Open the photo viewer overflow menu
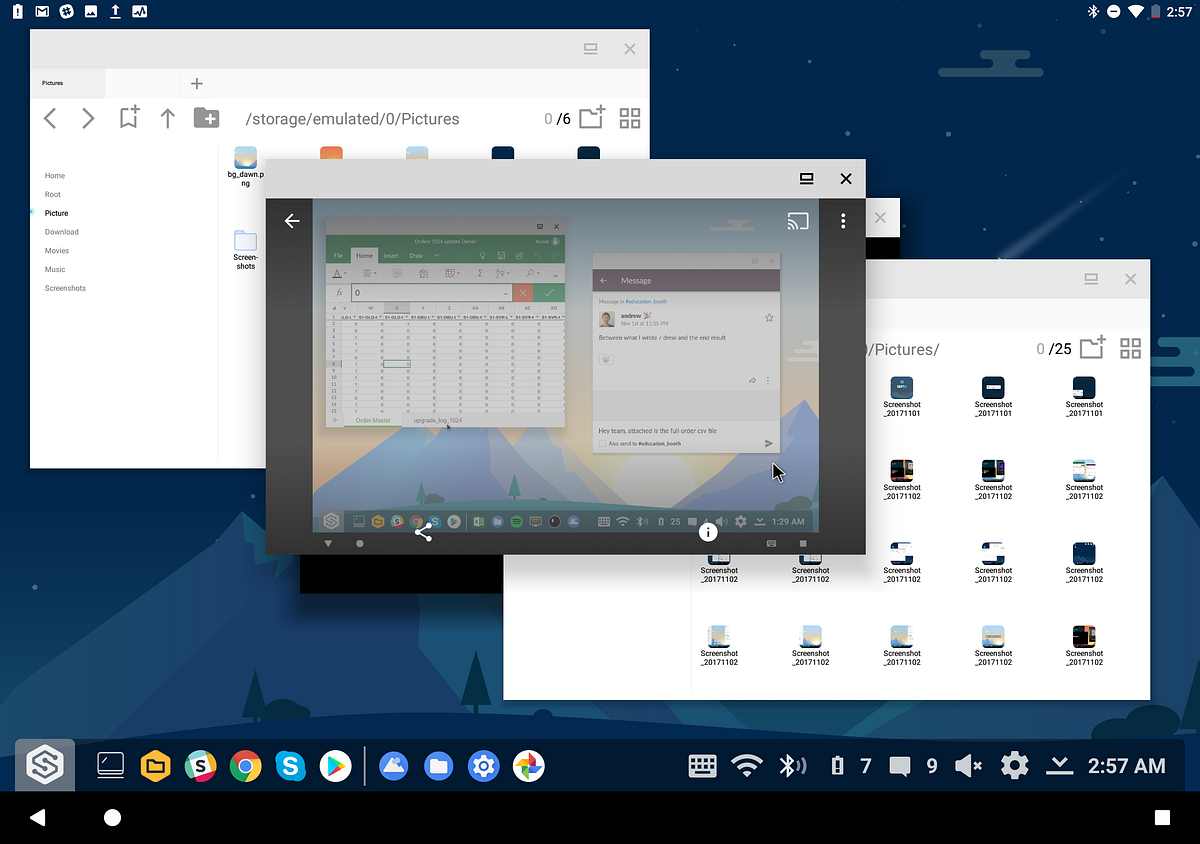Viewport: 1200px width, 844px height. point(843,220)
